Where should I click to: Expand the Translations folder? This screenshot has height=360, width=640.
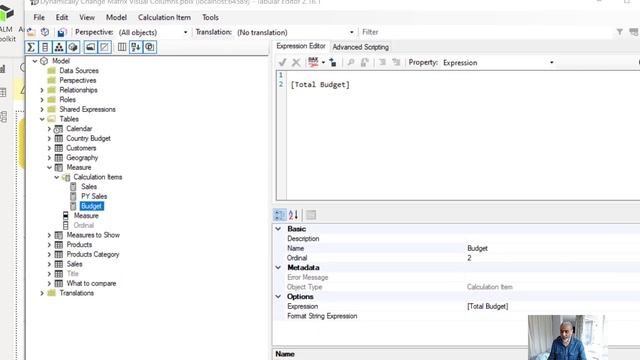42,293
